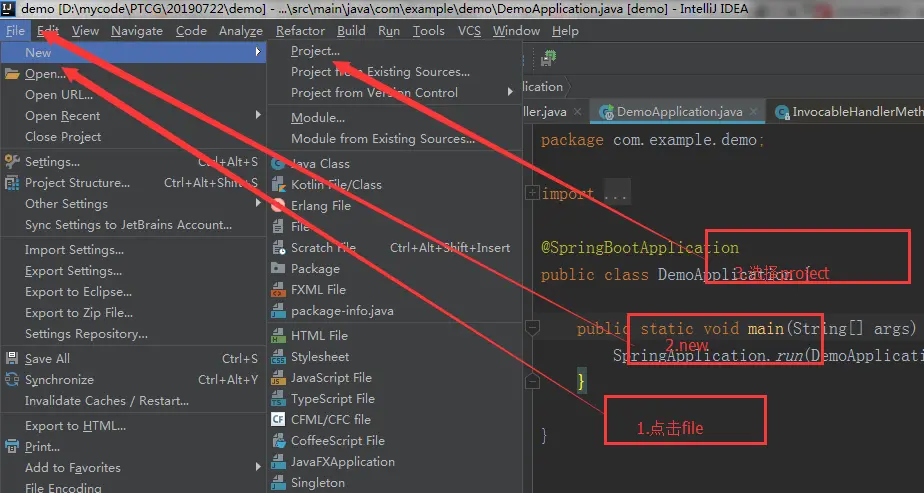This screenshot has height=493, width=924.
Task: Switch to the DemoApplication.java tab
Action: pos(678,111)
